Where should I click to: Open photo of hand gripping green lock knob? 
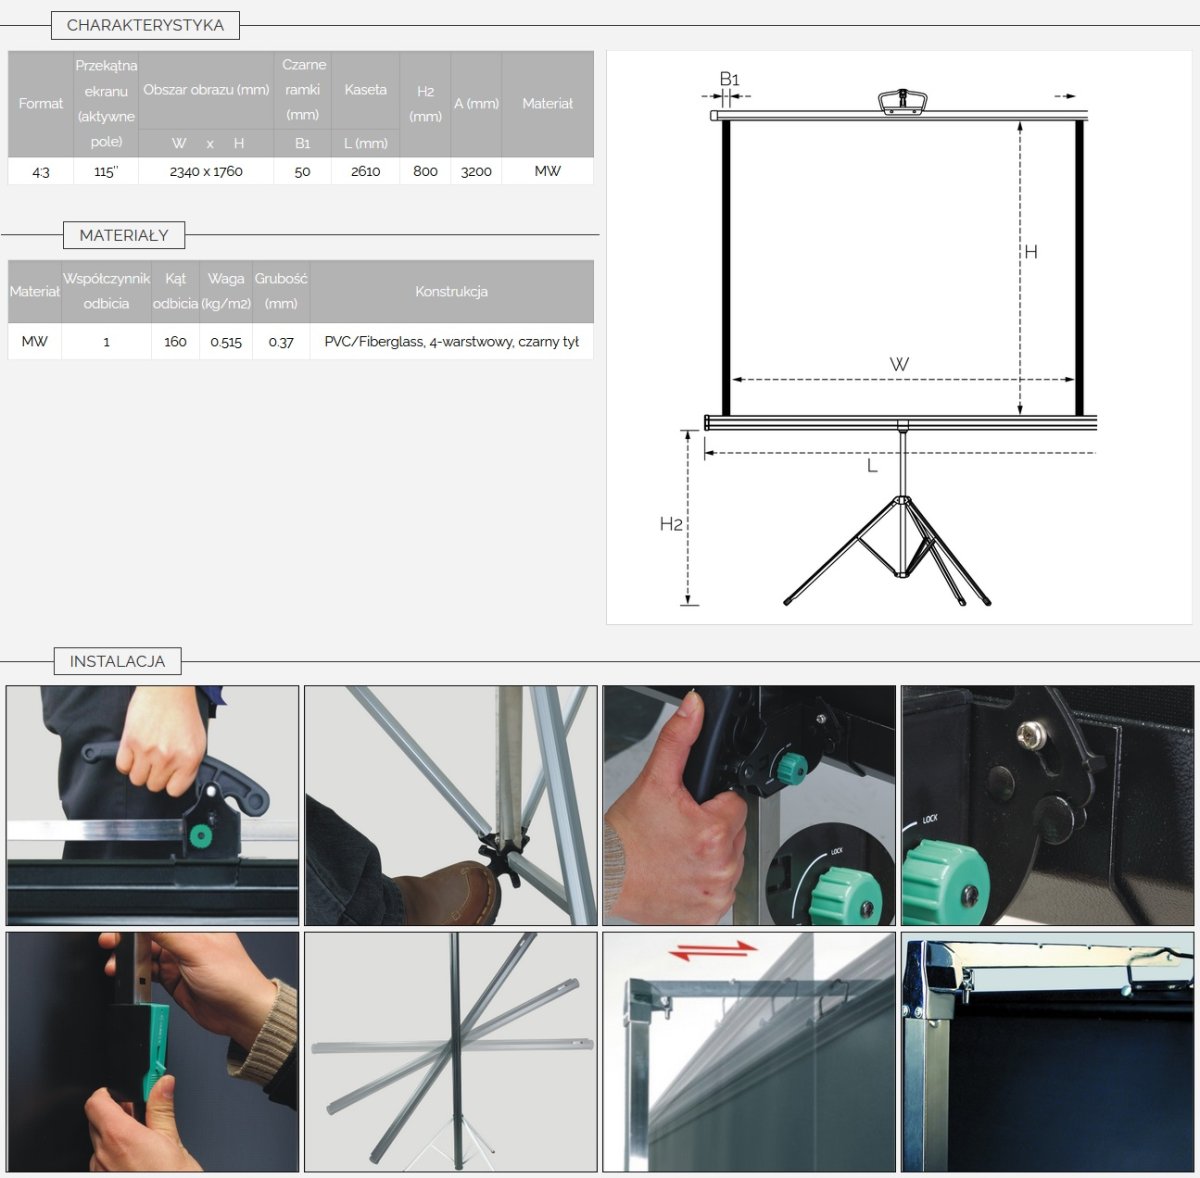pyautogui.click(x=748, y=805)
